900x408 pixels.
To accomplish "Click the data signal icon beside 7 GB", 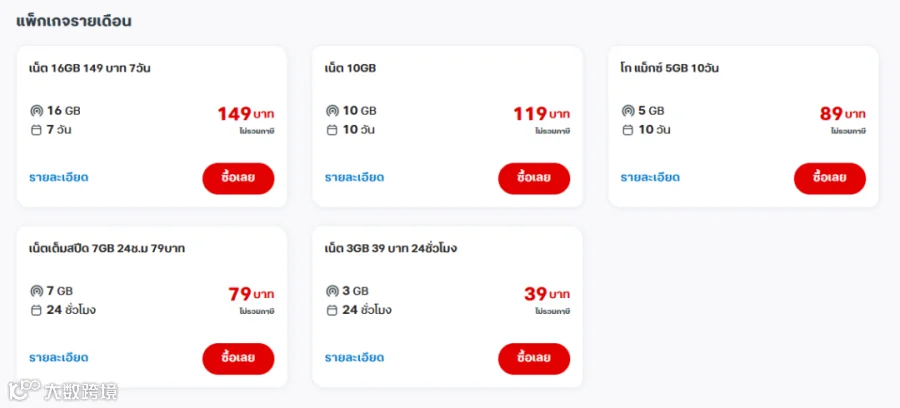I will pos(36,291).
